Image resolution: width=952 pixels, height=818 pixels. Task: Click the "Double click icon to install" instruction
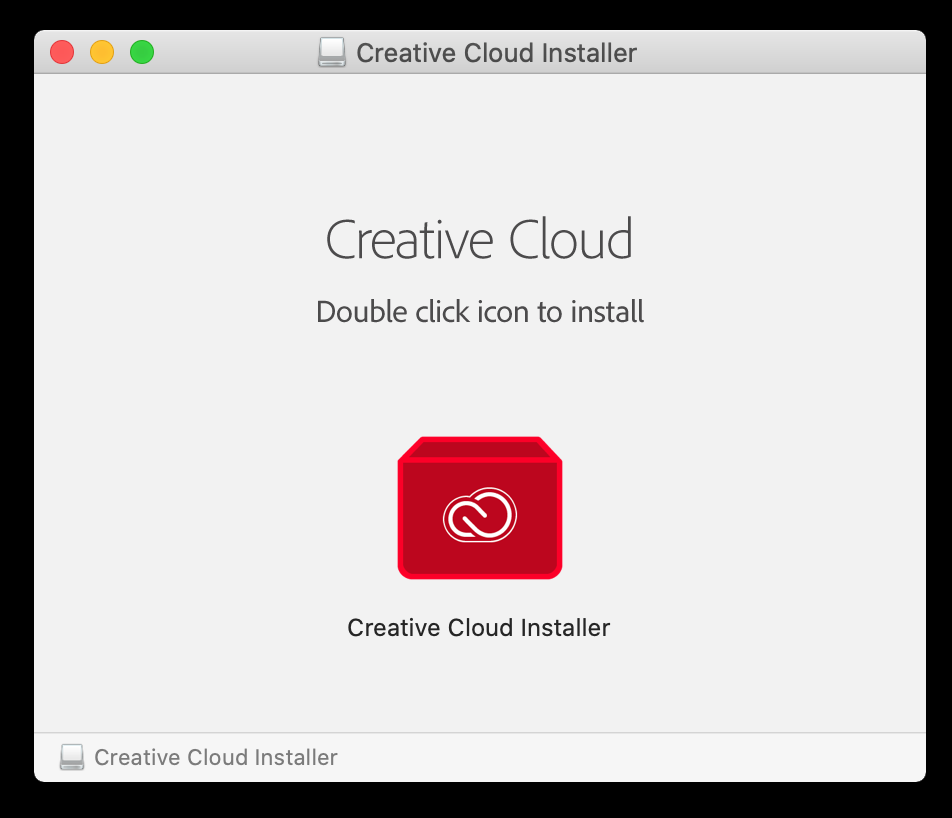pyautogui.click(x=479, y=312)
